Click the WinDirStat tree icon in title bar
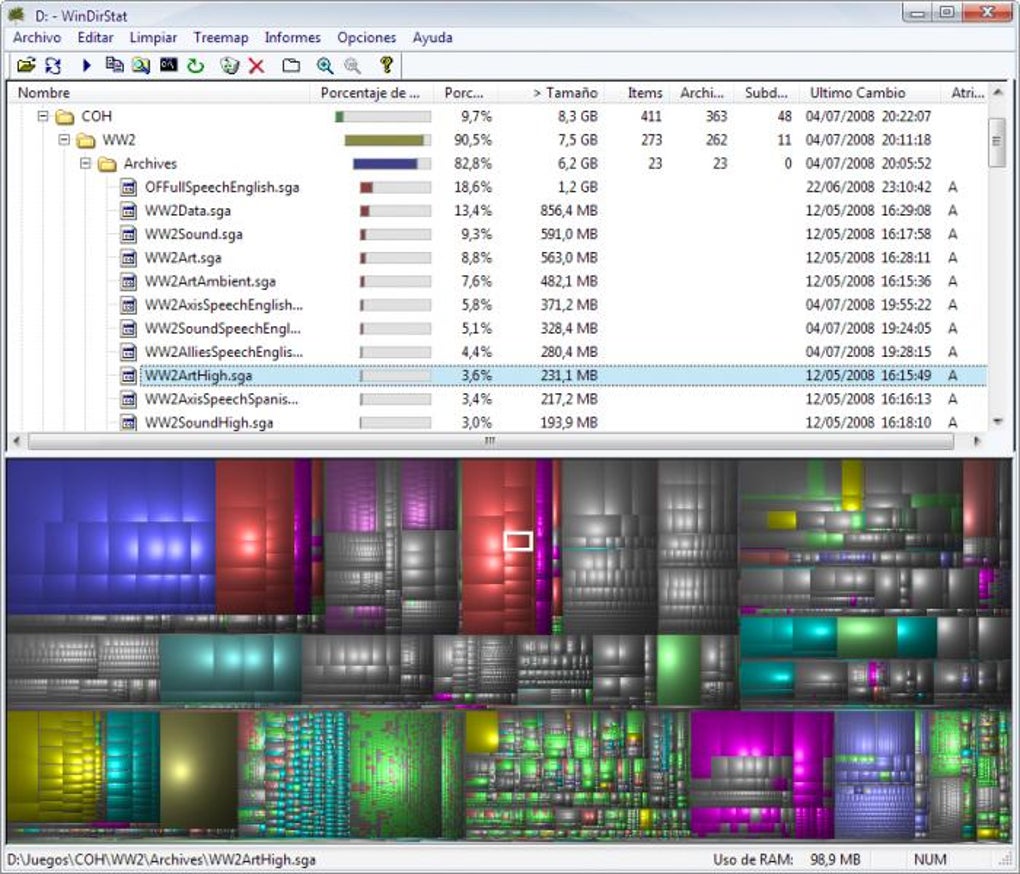The height and width of the screenshot is (874, 1020). [16, 14]
